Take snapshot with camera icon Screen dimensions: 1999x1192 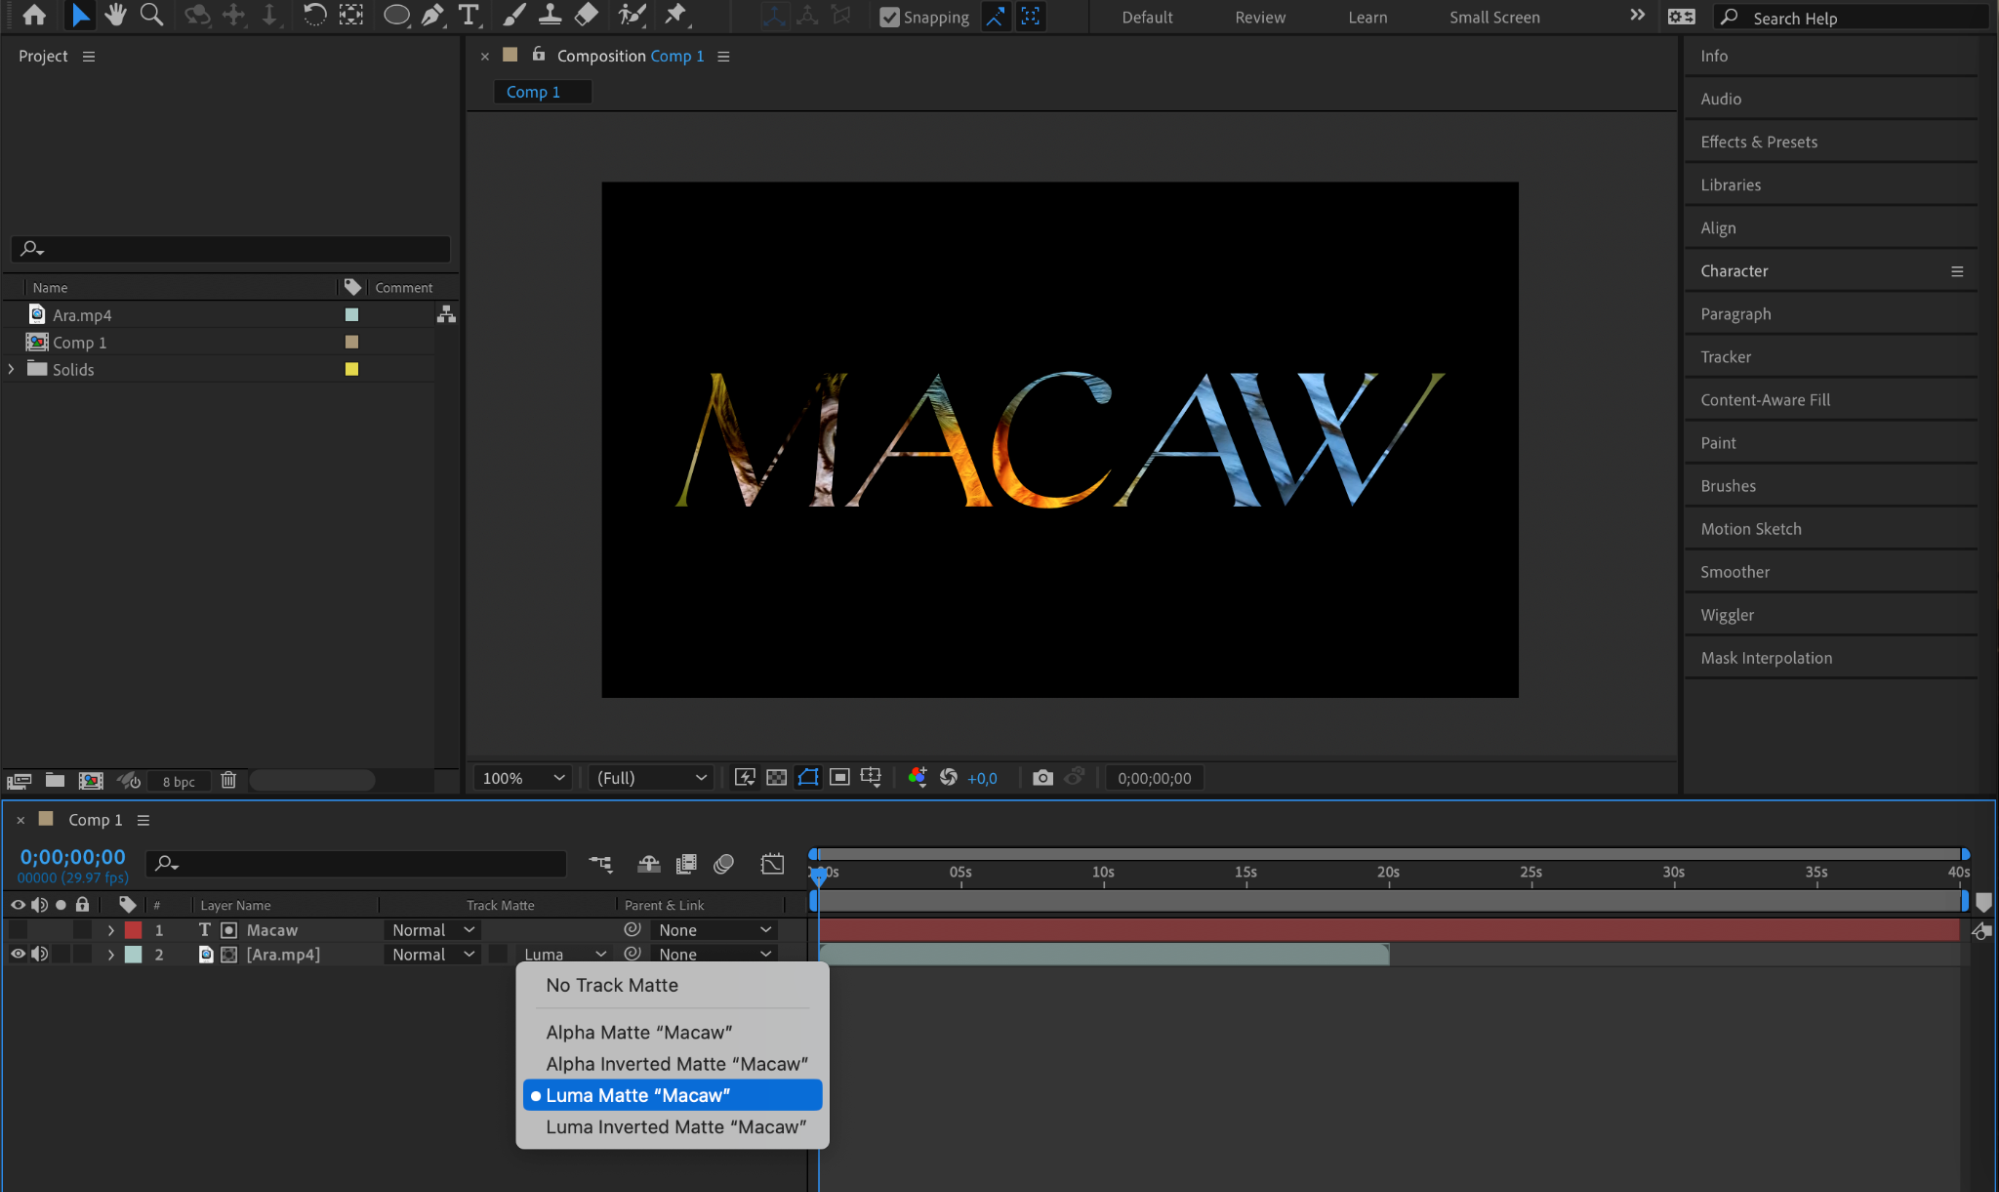click(1042, 778)
